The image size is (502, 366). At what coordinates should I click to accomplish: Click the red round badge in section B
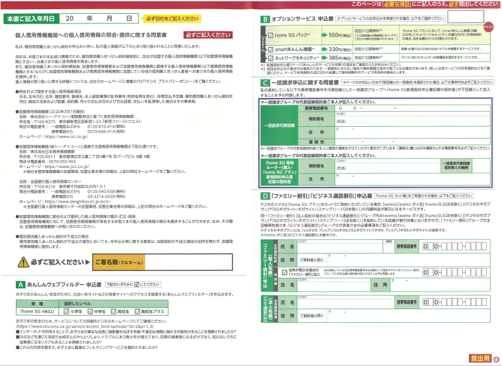(488, 27)
